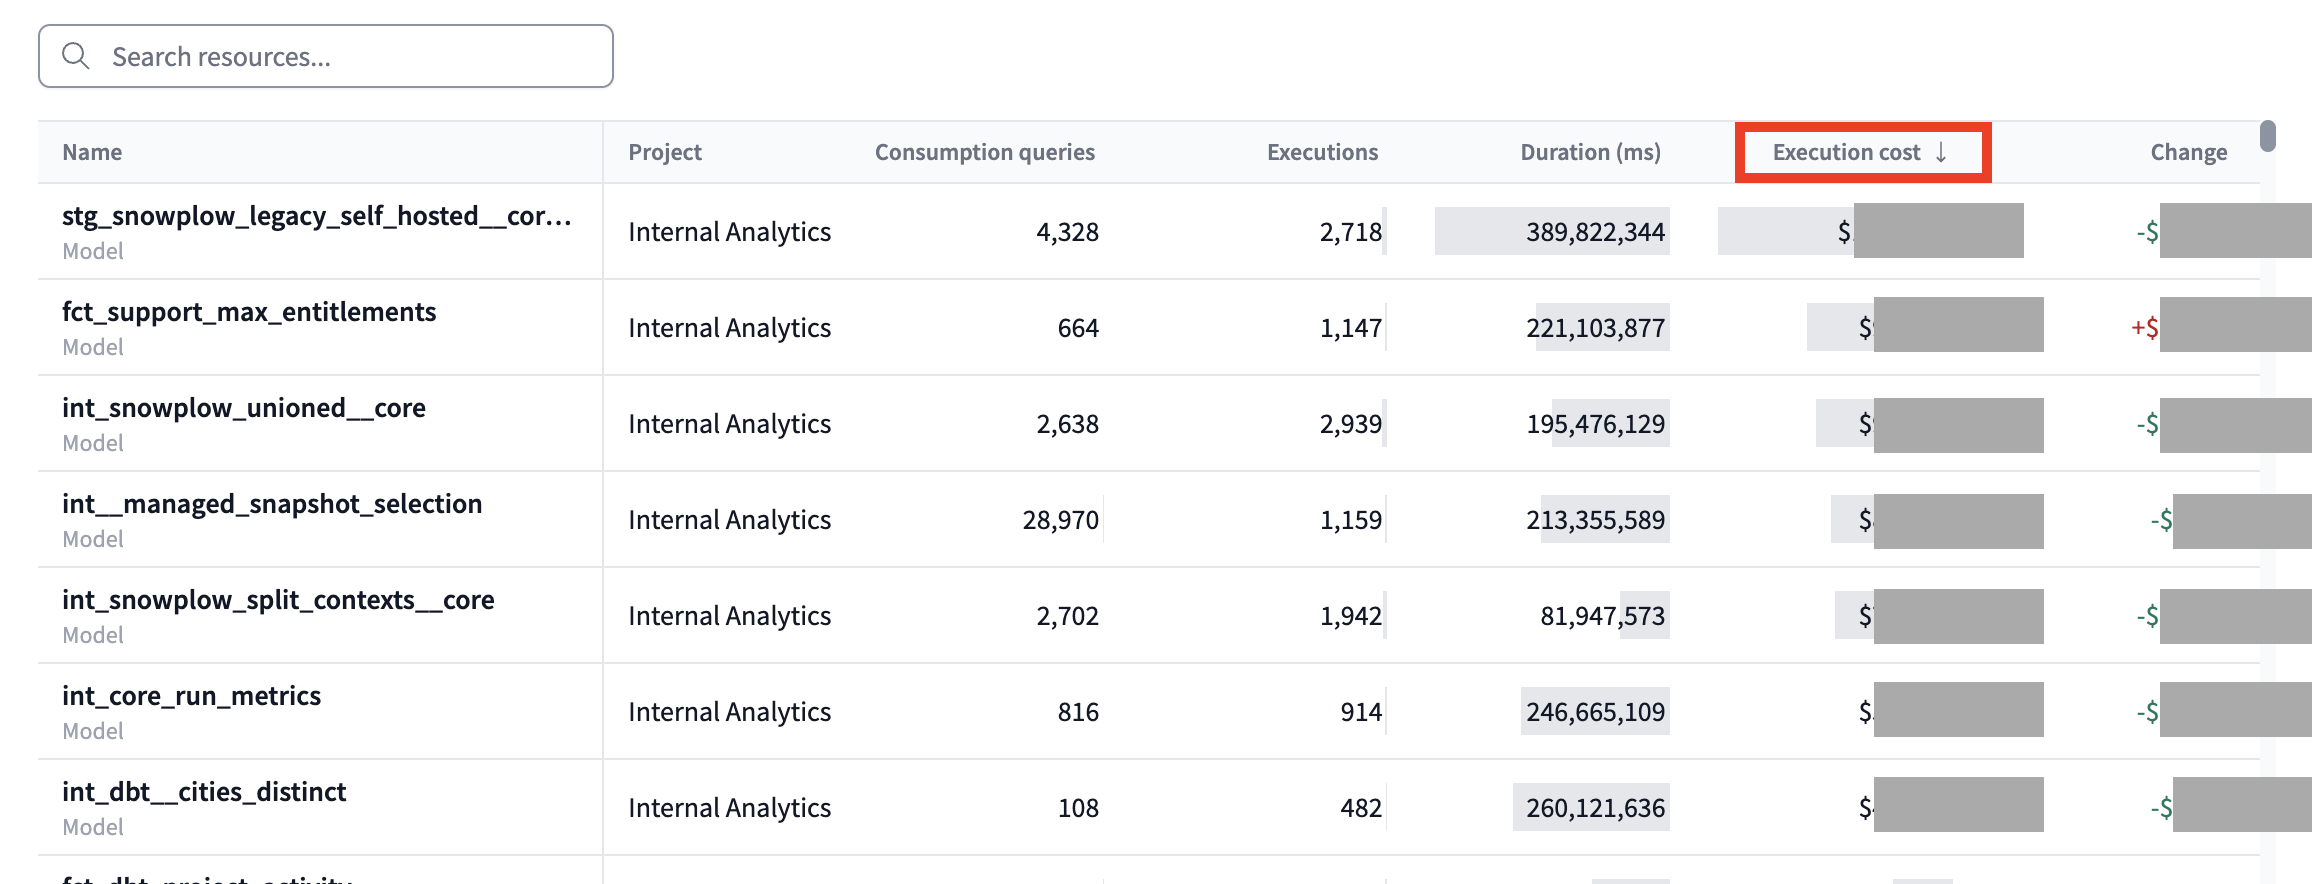
Task: Open the int_snowplow_unioned__core model
Action: pos(243,407)
